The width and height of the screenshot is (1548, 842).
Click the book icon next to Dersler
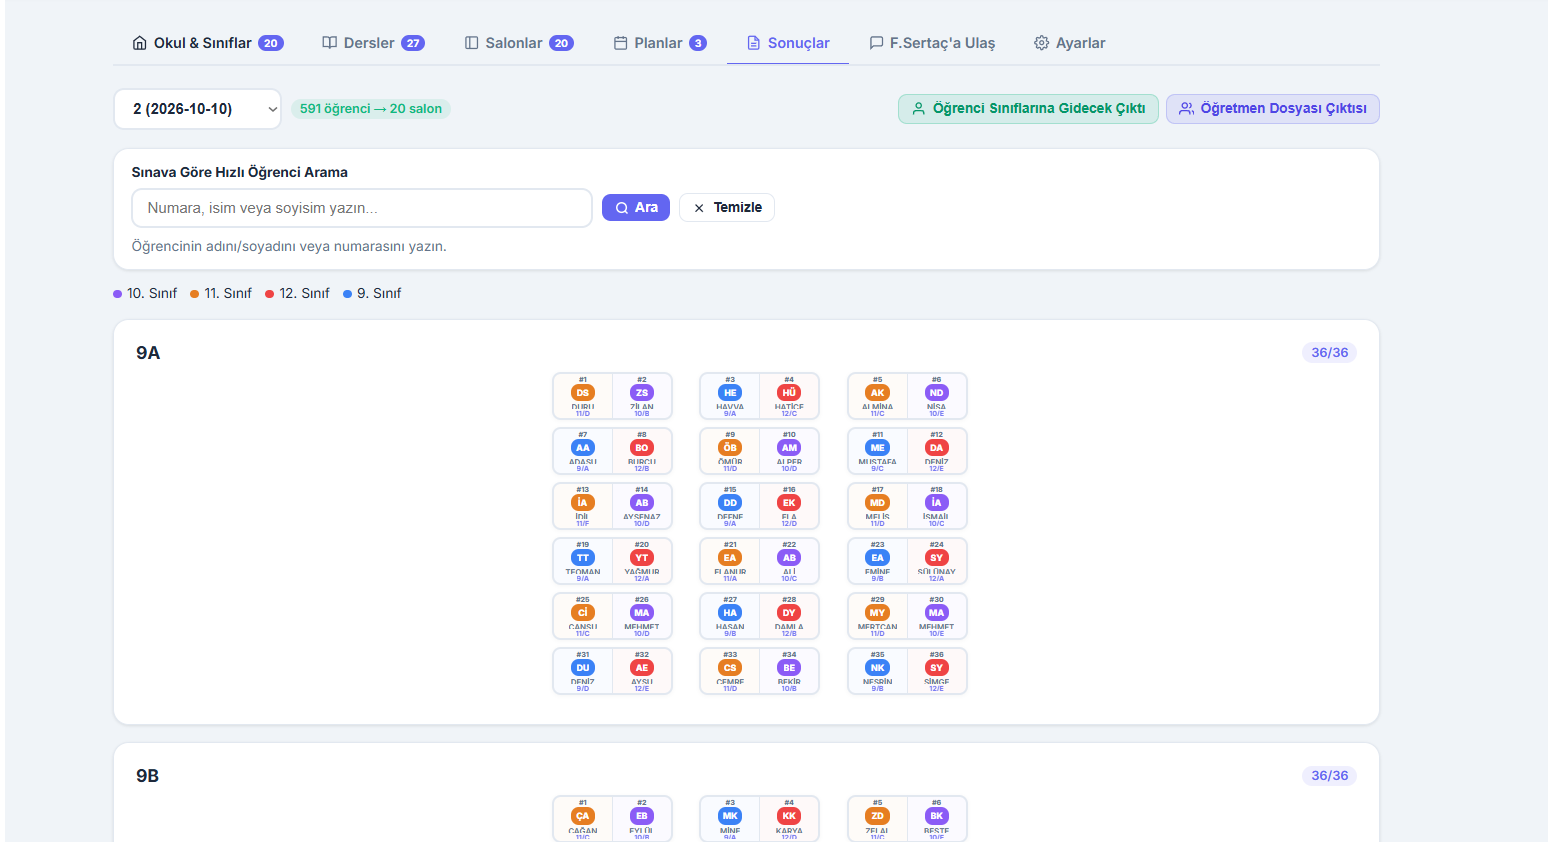(329, 43)
